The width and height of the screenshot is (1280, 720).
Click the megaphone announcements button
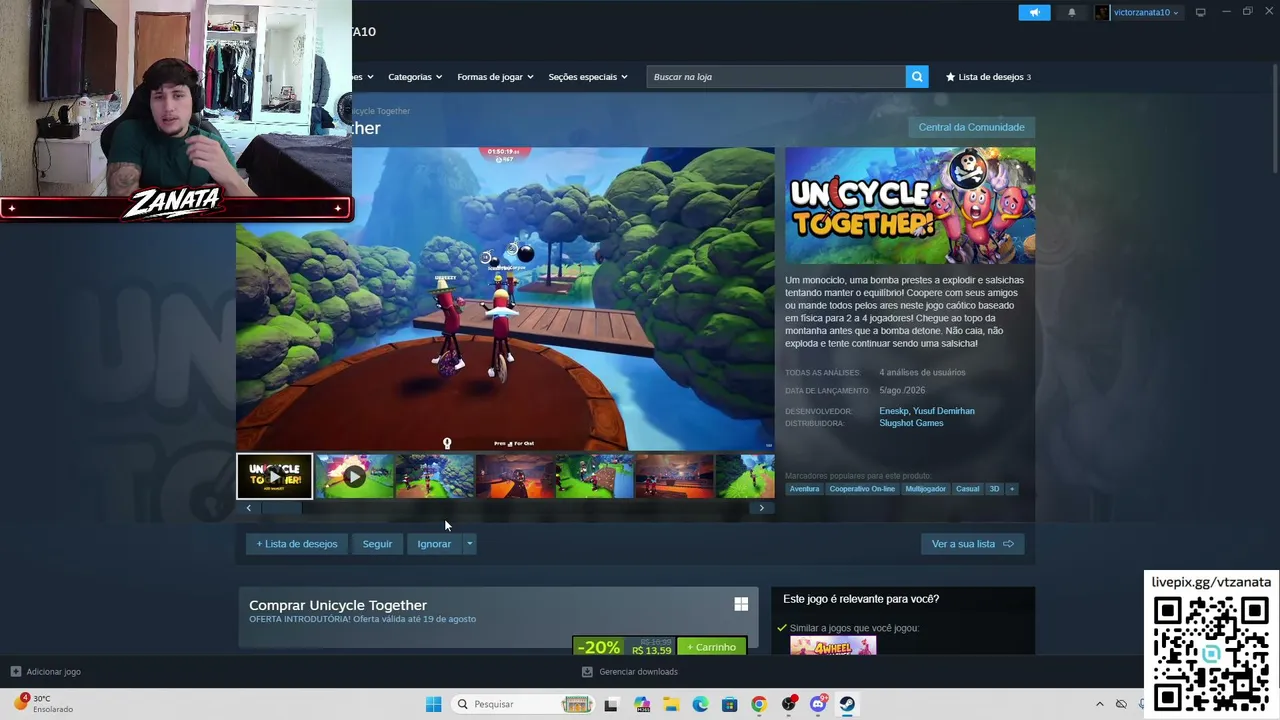(1035, 12)
